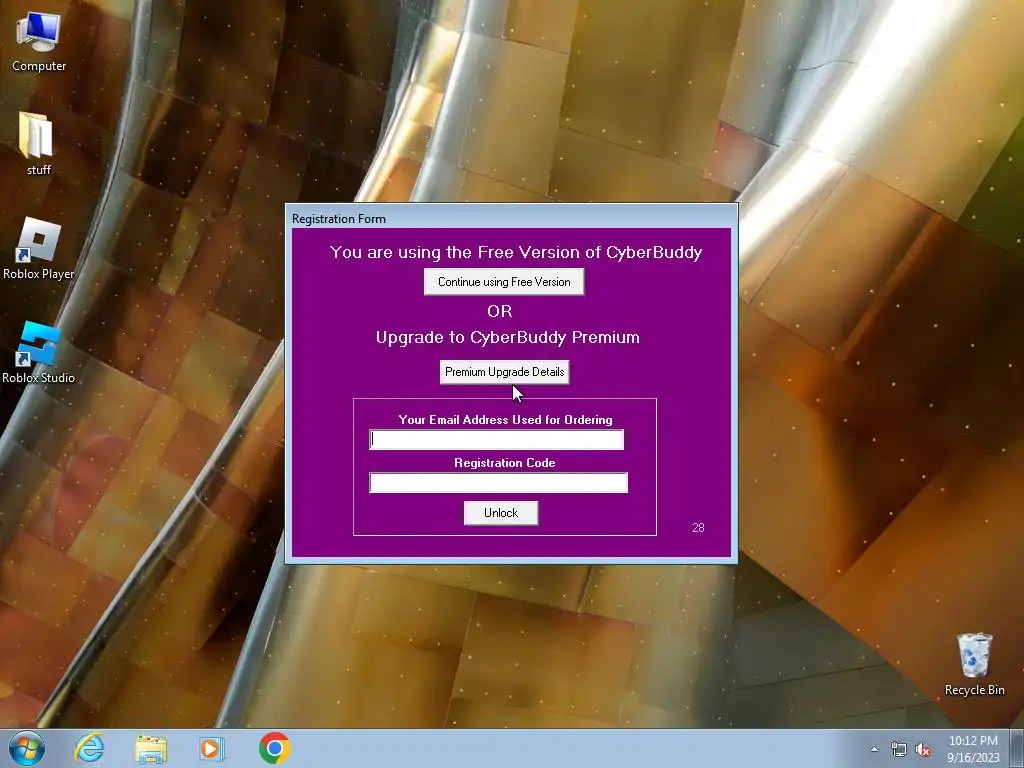
Task: Launch Internet Explorer from taskbar
Action: (x=89, y=748)
